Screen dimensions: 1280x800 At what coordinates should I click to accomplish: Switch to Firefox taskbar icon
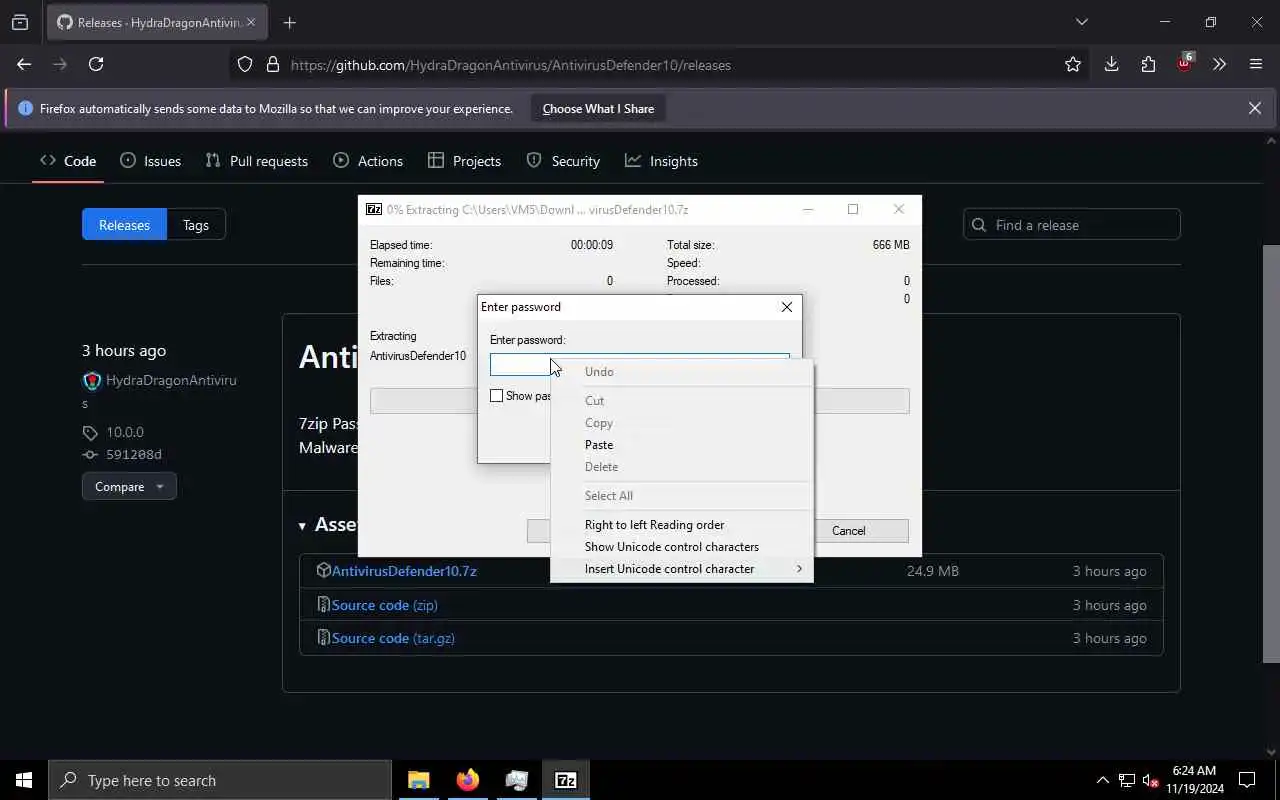point(468,780)
